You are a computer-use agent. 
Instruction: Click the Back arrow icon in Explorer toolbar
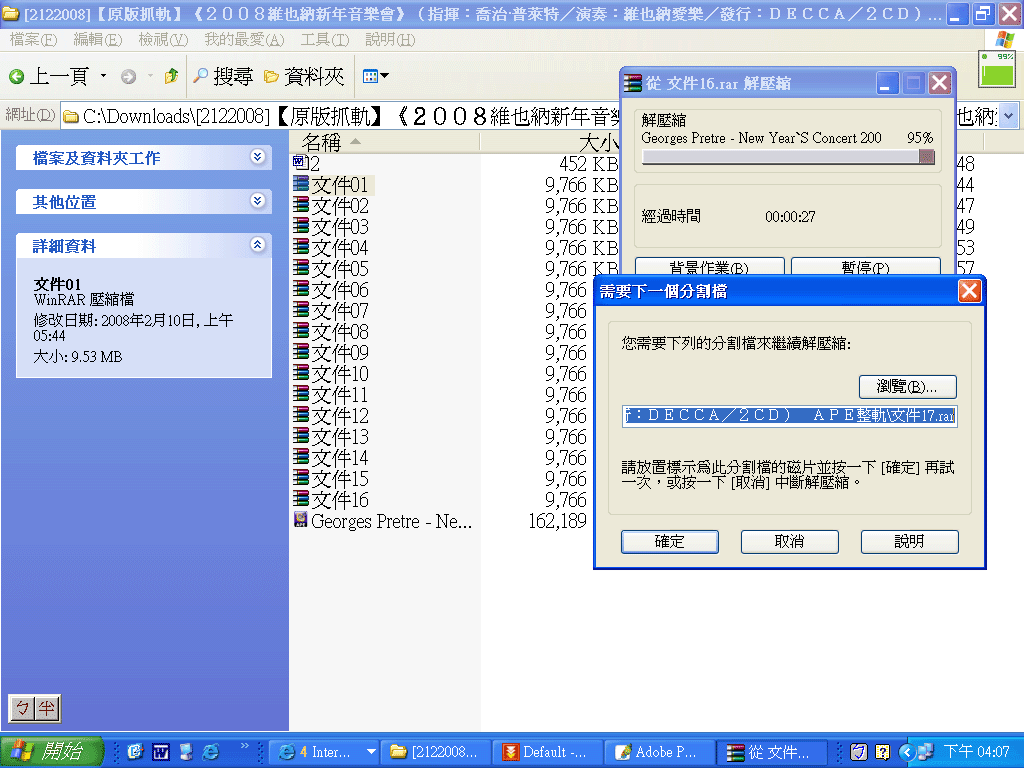[17, 77]
